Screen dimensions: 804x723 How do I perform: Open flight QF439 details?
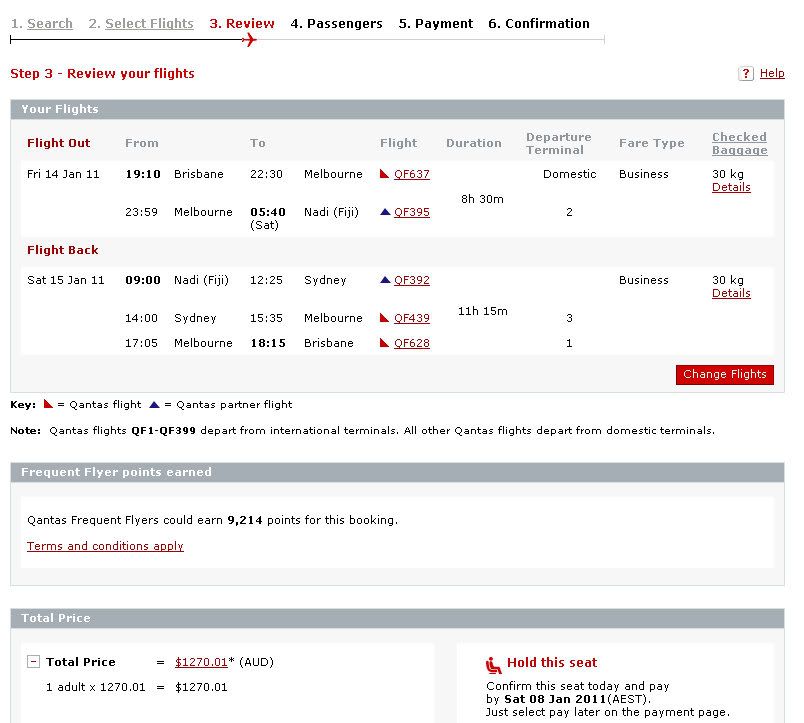[412, 318]
